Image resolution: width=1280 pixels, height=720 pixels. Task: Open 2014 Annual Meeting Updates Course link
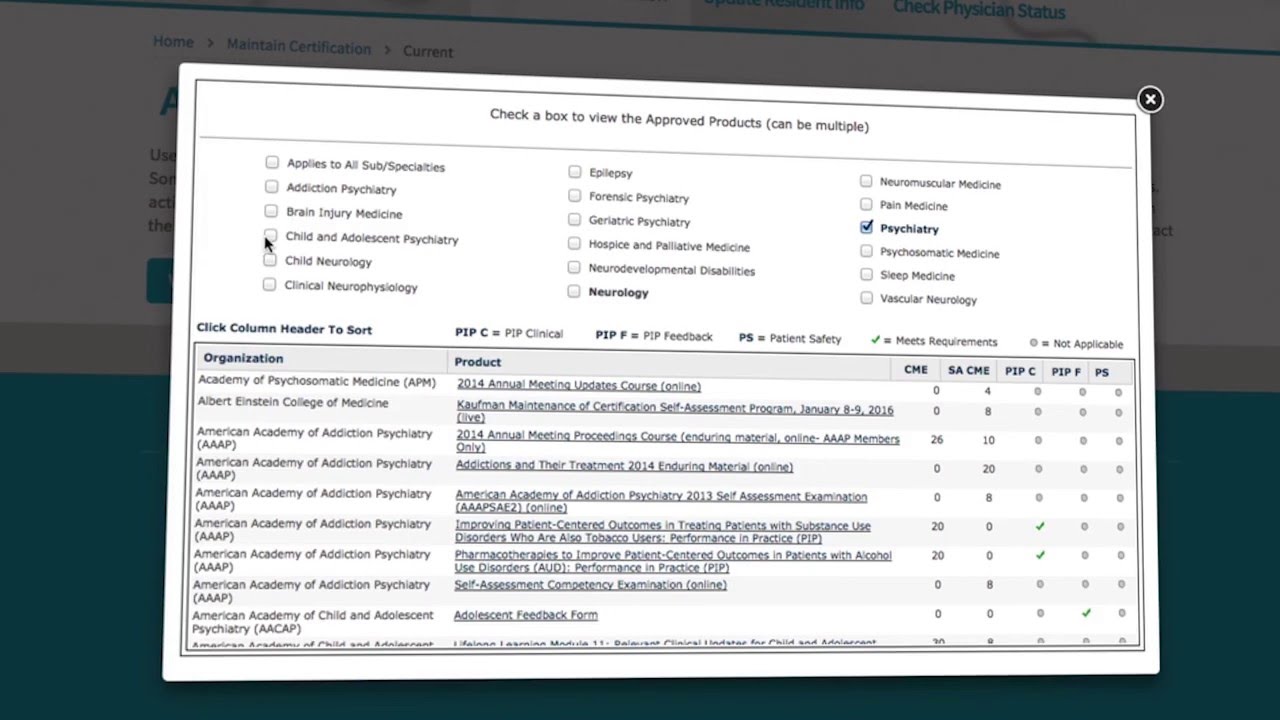(x=579, y=386)
